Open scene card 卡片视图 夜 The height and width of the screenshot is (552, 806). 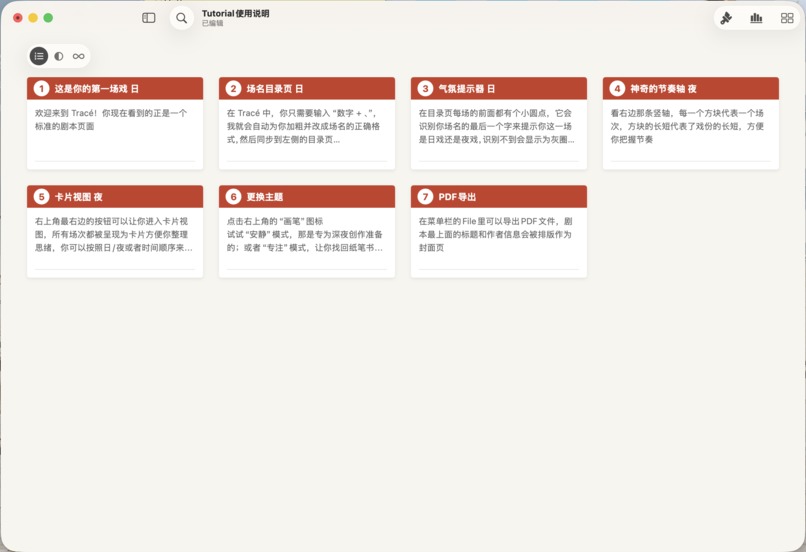coord(115,231)
